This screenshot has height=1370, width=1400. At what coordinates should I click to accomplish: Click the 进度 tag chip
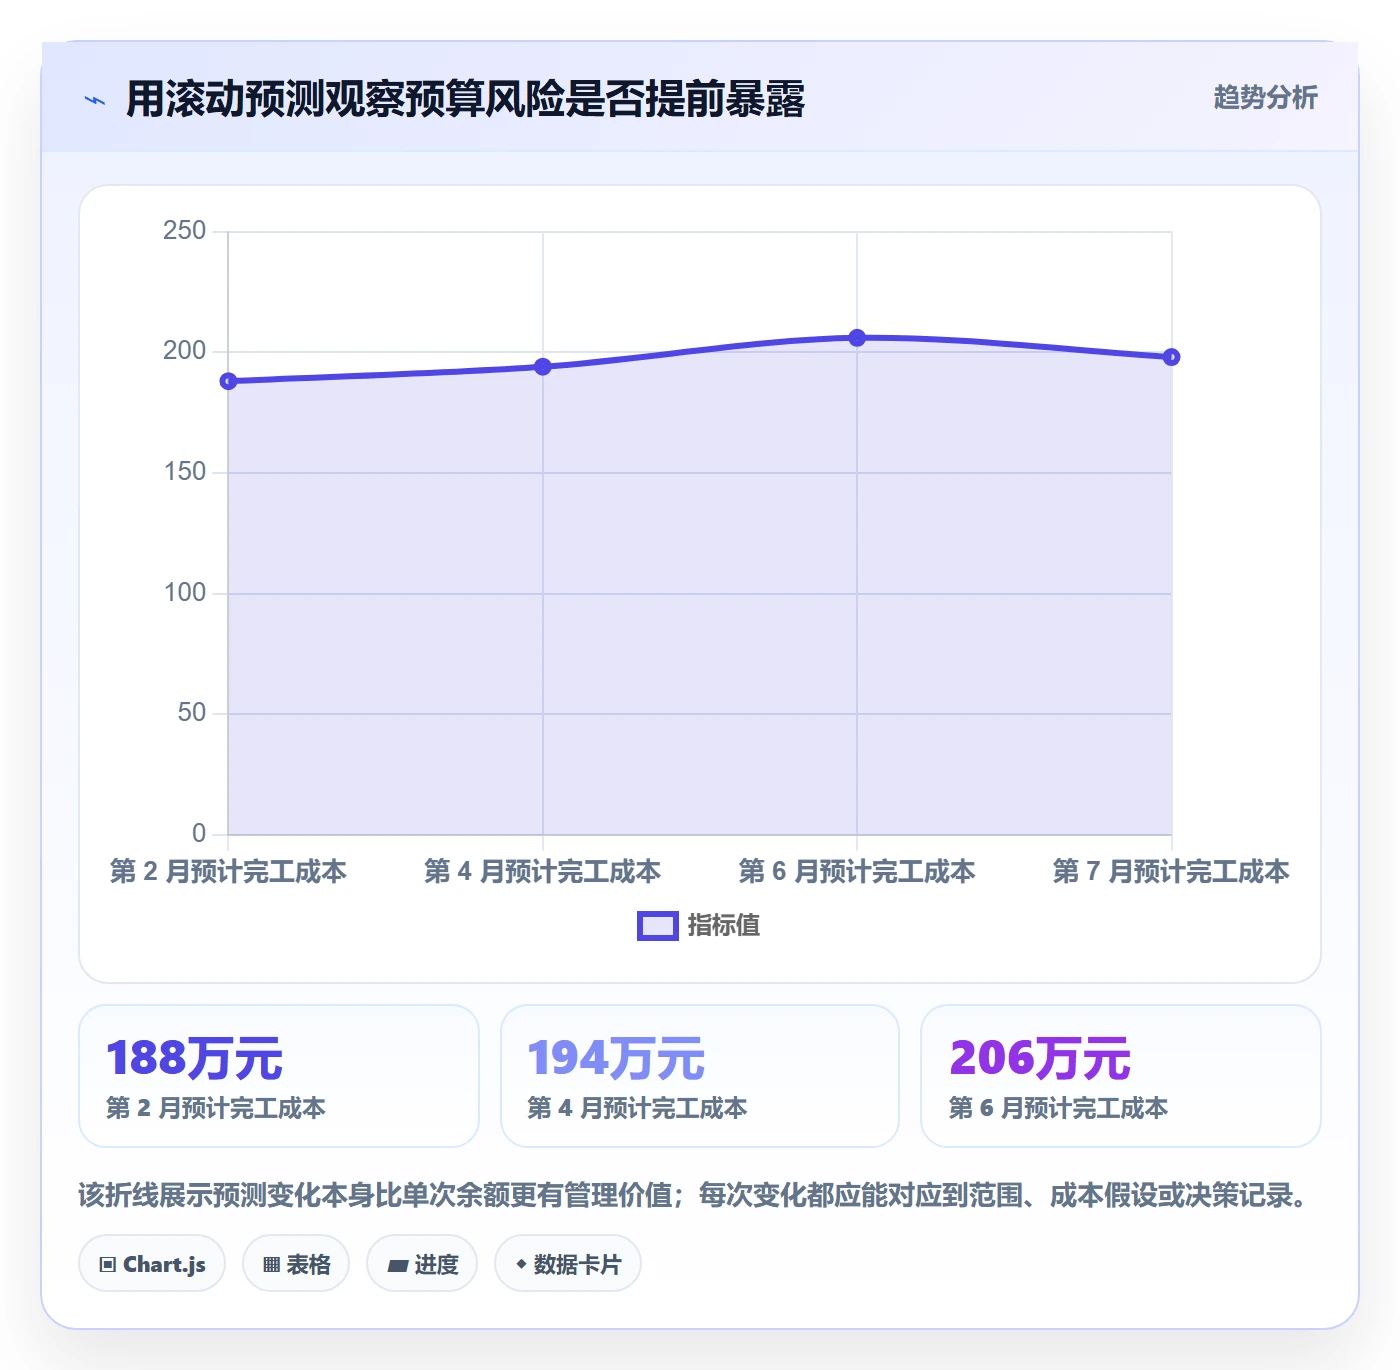(x=422, y=1264)
